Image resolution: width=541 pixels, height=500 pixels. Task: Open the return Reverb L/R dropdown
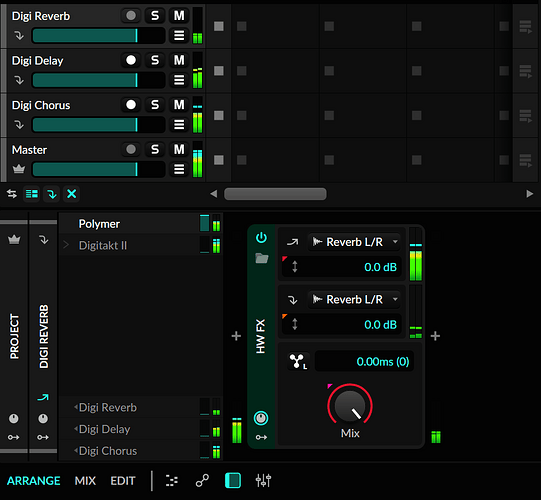click(355, 299)
